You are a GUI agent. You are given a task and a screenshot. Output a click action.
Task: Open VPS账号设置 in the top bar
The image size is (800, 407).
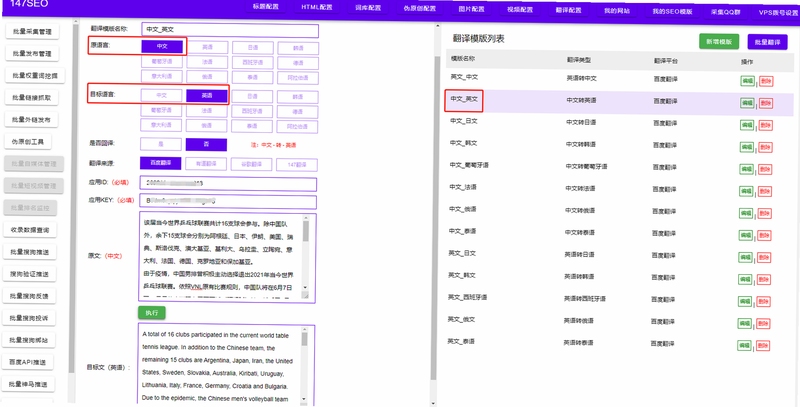(x=778, y=13)
